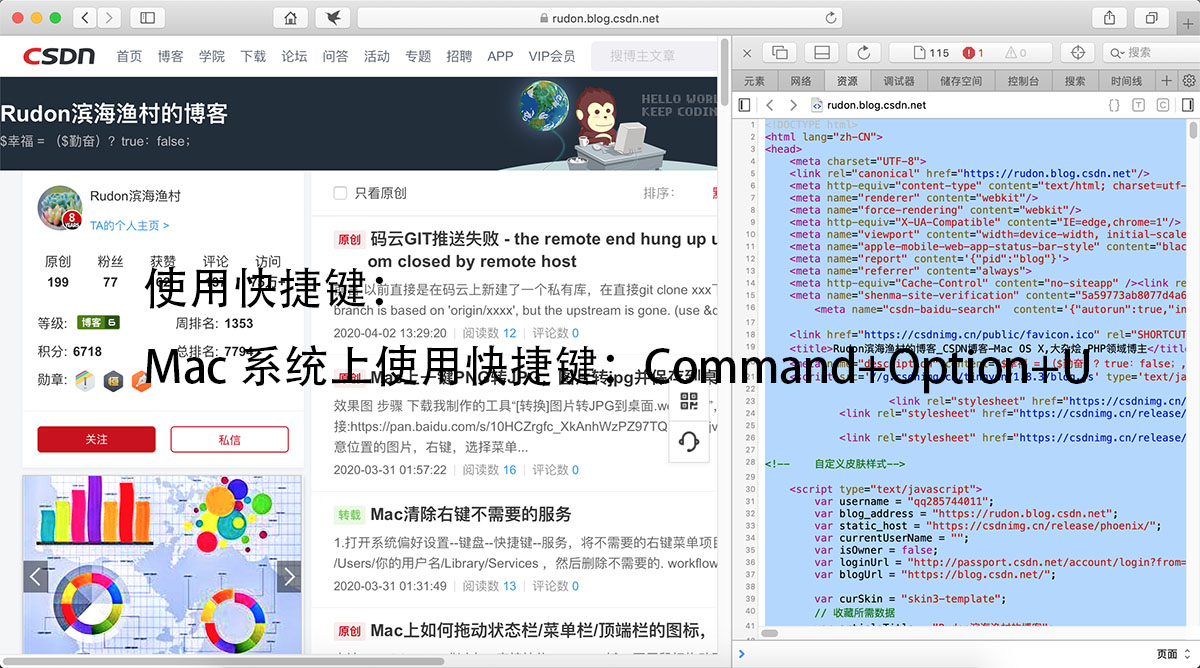The height and width of the screenshot is (668, 1200).
Task: Open the 搜索 inspector tab
Action: (1075, 81)
